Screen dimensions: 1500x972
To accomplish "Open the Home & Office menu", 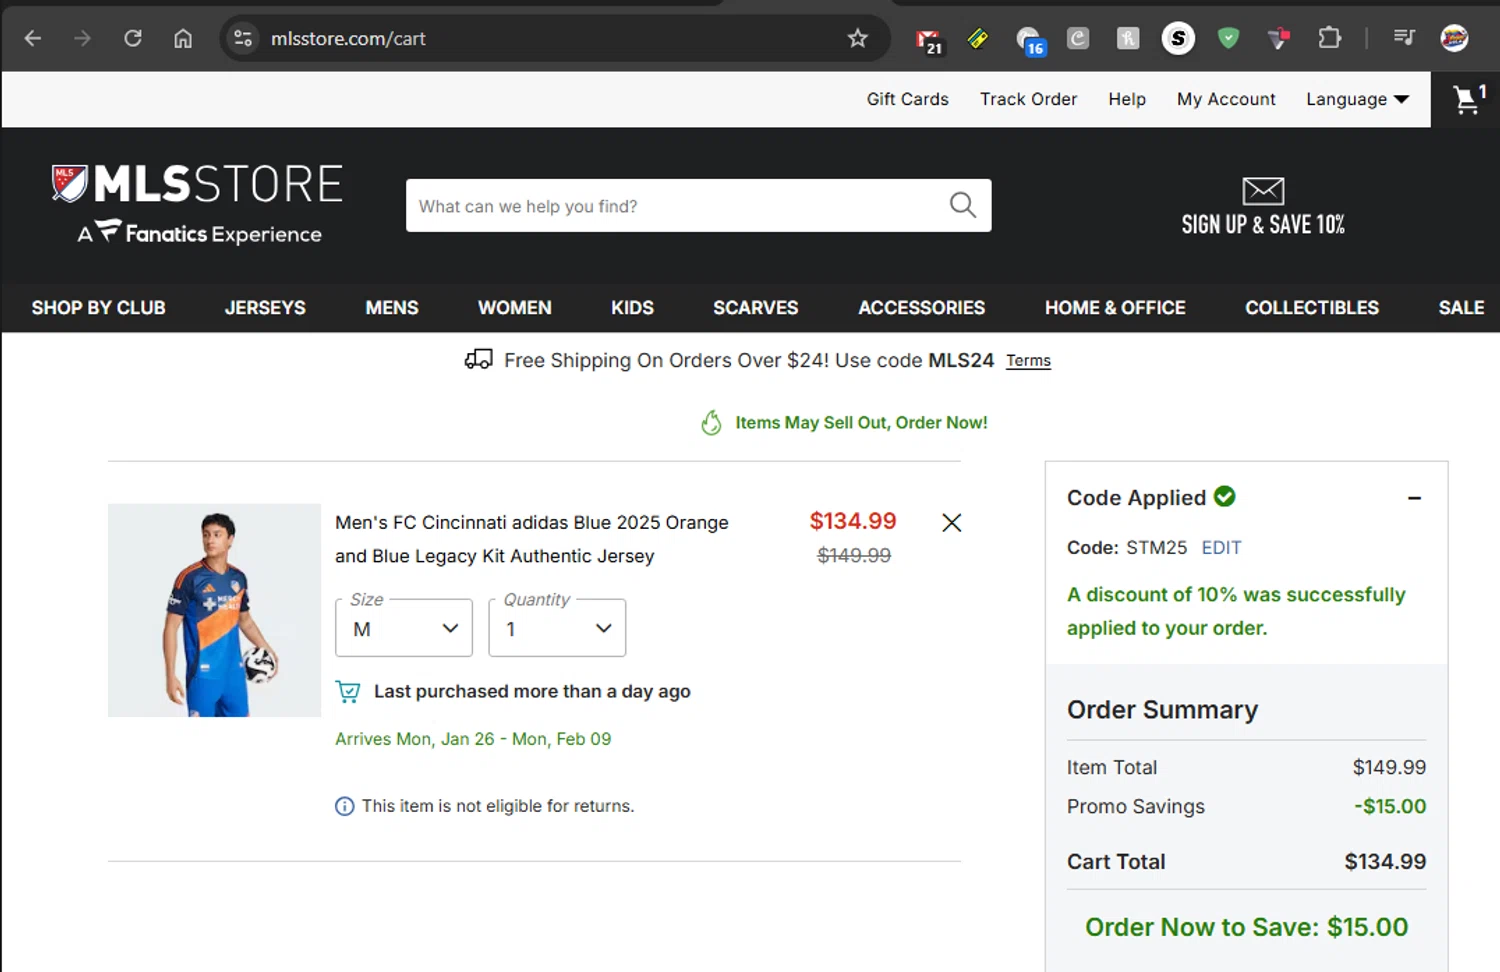I will pyautogui.click(x=1115, y=308).
